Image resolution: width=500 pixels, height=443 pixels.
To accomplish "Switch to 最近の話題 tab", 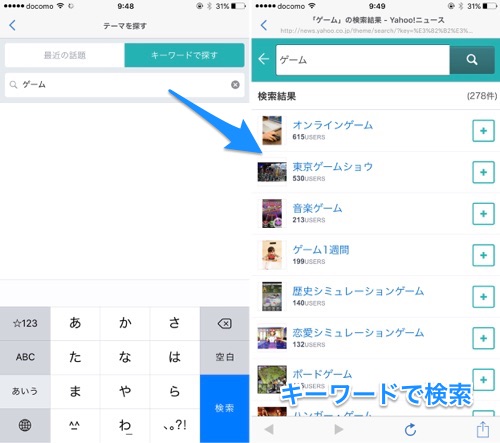I will pyautogui.click(x=65, y=55).
